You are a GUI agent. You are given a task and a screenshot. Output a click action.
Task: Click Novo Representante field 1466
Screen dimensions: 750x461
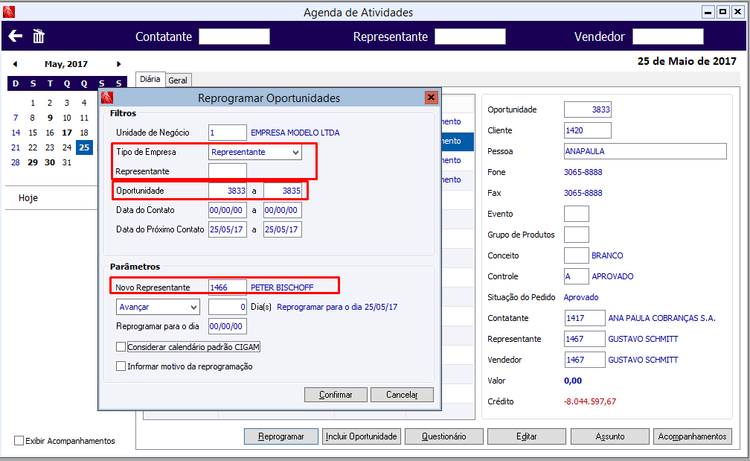[x=228, y=287]
